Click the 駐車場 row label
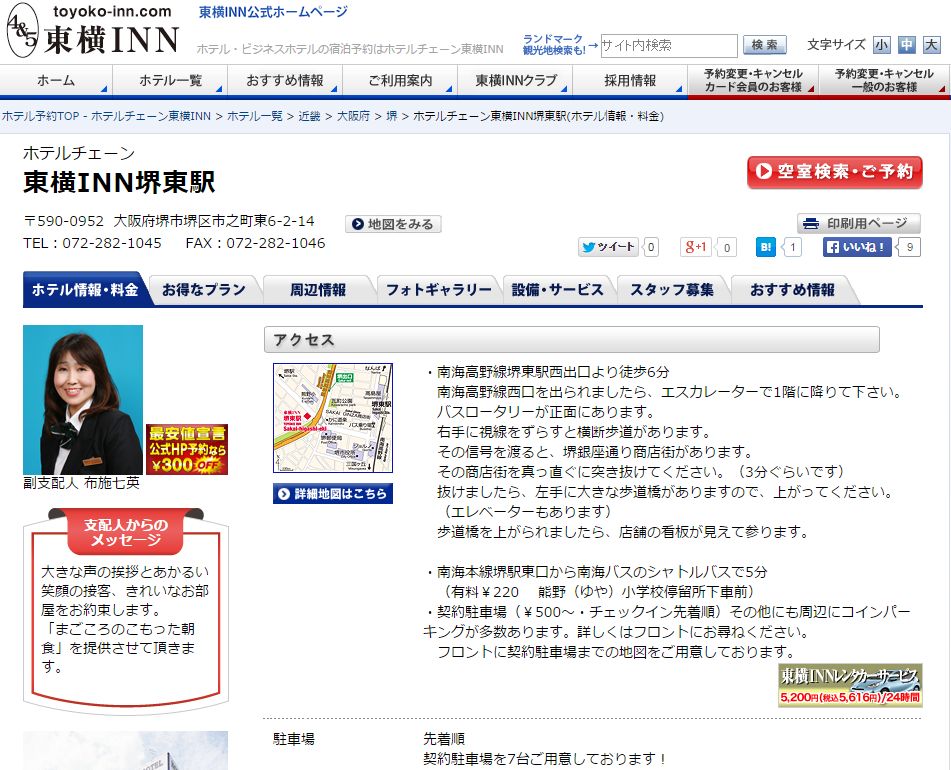Screen dimensions: 951x770 click(294, 739)
